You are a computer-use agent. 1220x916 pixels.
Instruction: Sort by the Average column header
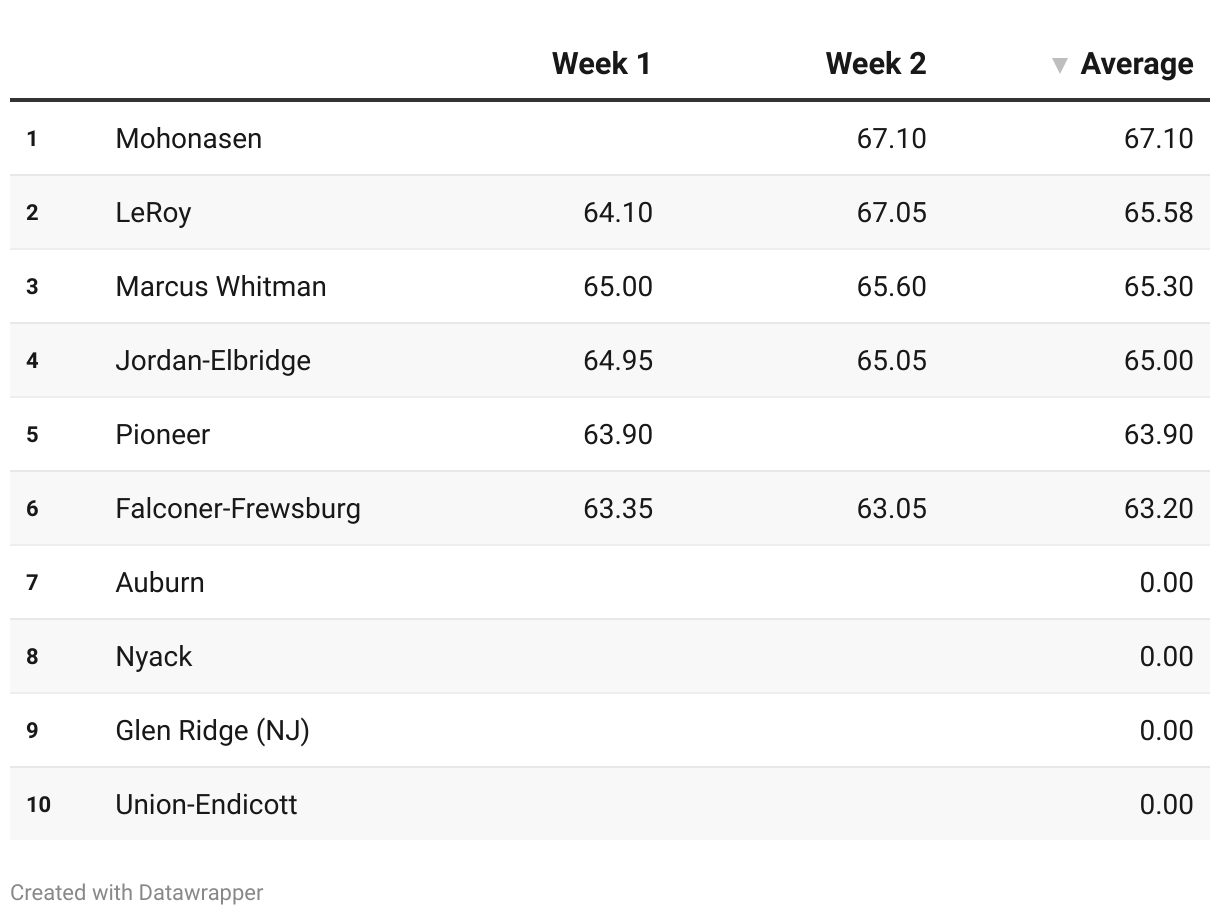tap(1137, 64)
